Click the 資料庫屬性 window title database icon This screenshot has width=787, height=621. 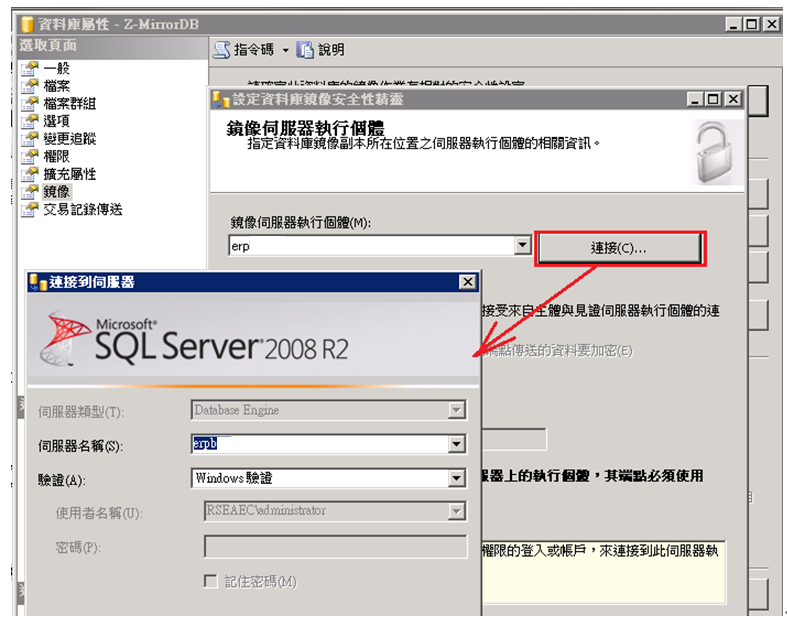click(x=28, y=24)
